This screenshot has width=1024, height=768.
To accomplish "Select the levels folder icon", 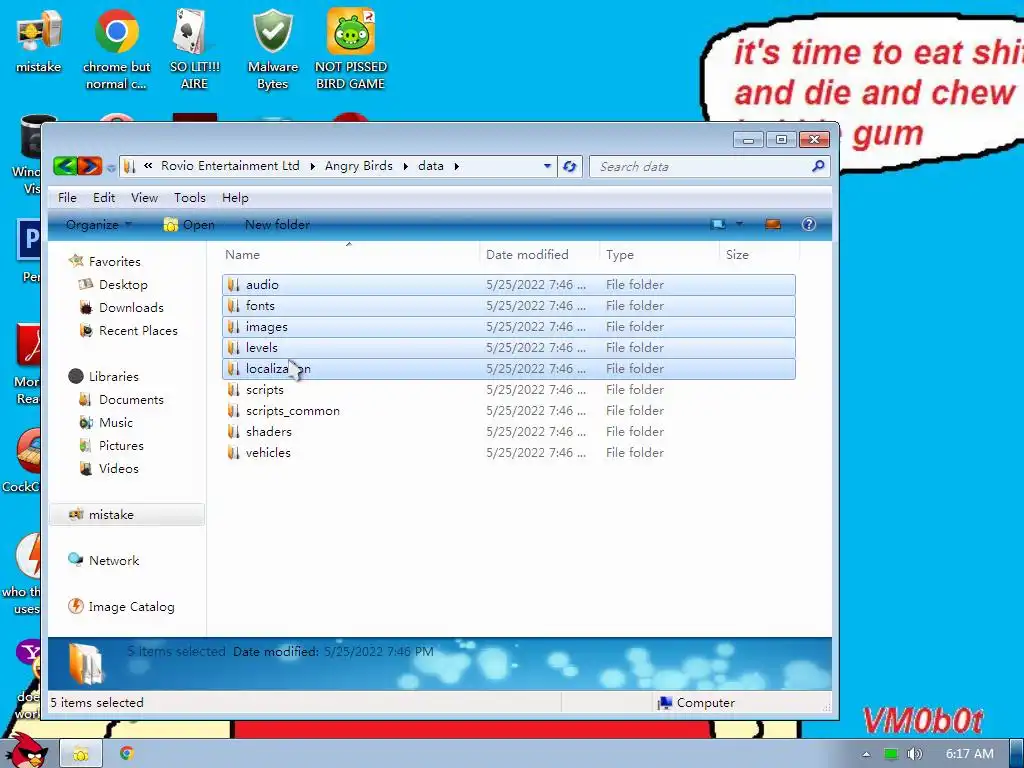I will tap(233, 347).
